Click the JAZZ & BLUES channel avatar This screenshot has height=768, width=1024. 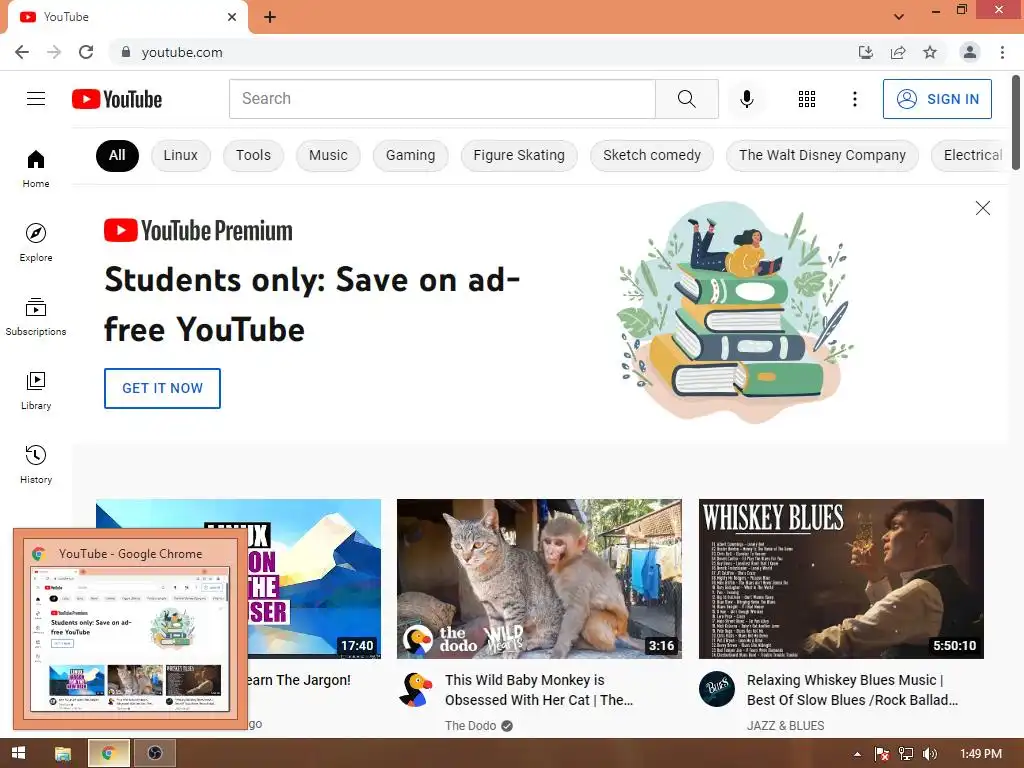(716, 689)
